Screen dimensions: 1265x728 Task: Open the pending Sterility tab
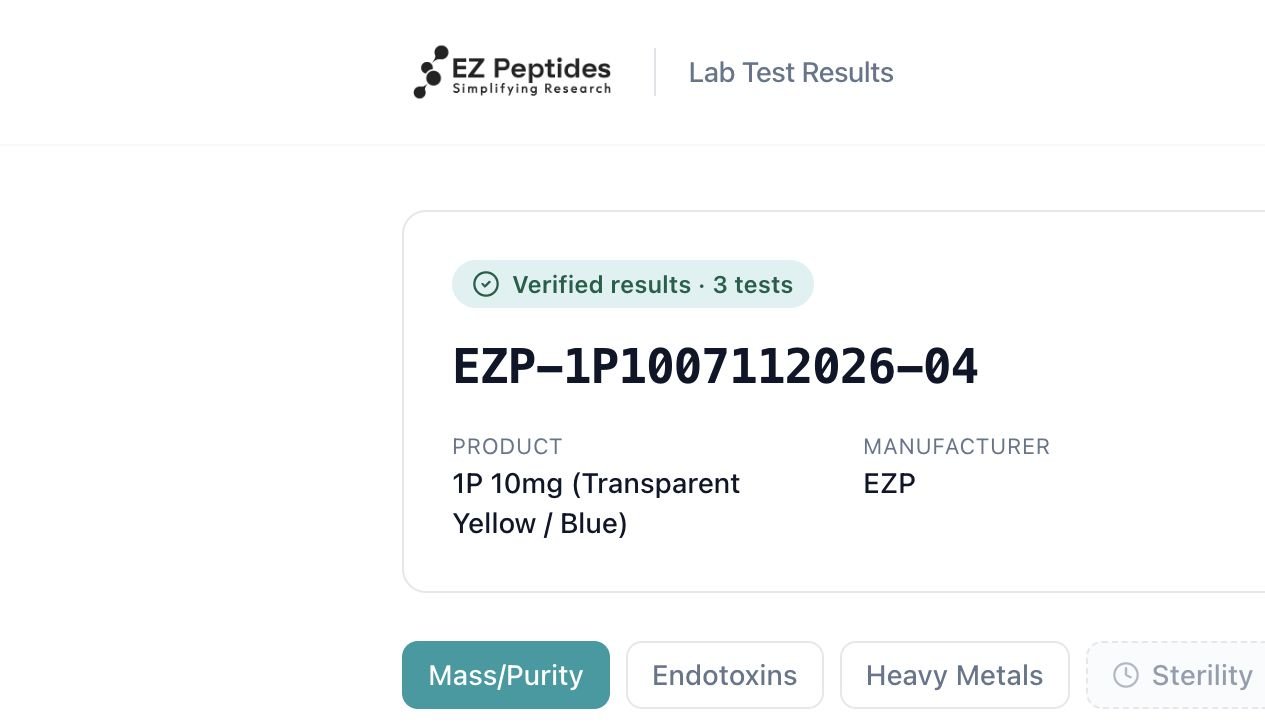pos(1176,675)
